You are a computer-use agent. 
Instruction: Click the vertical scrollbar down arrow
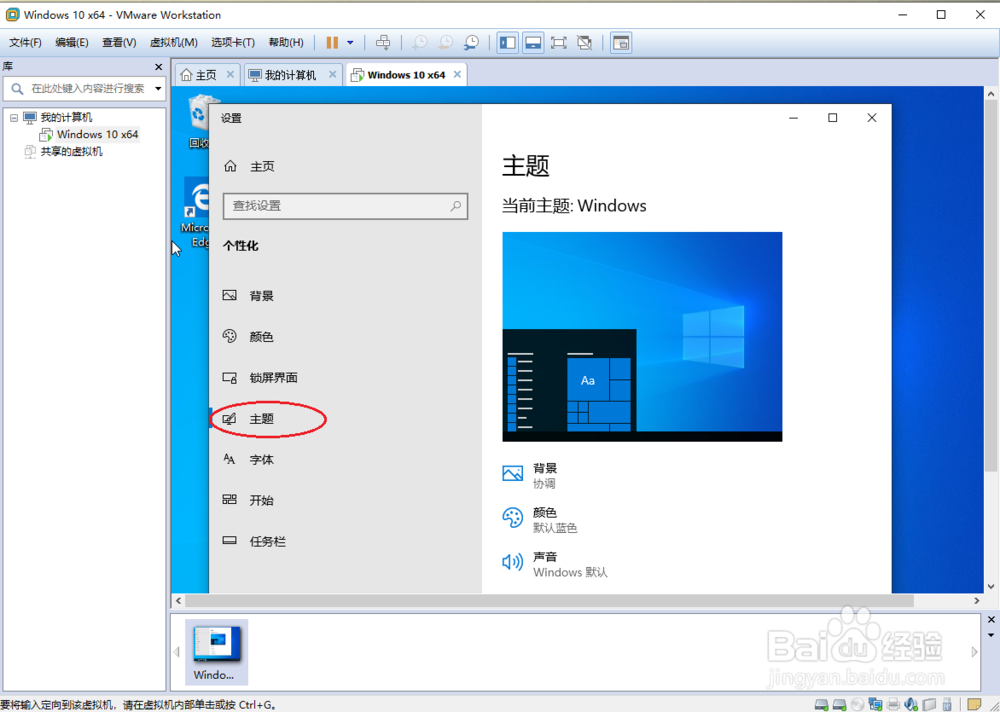pos(991,587)
